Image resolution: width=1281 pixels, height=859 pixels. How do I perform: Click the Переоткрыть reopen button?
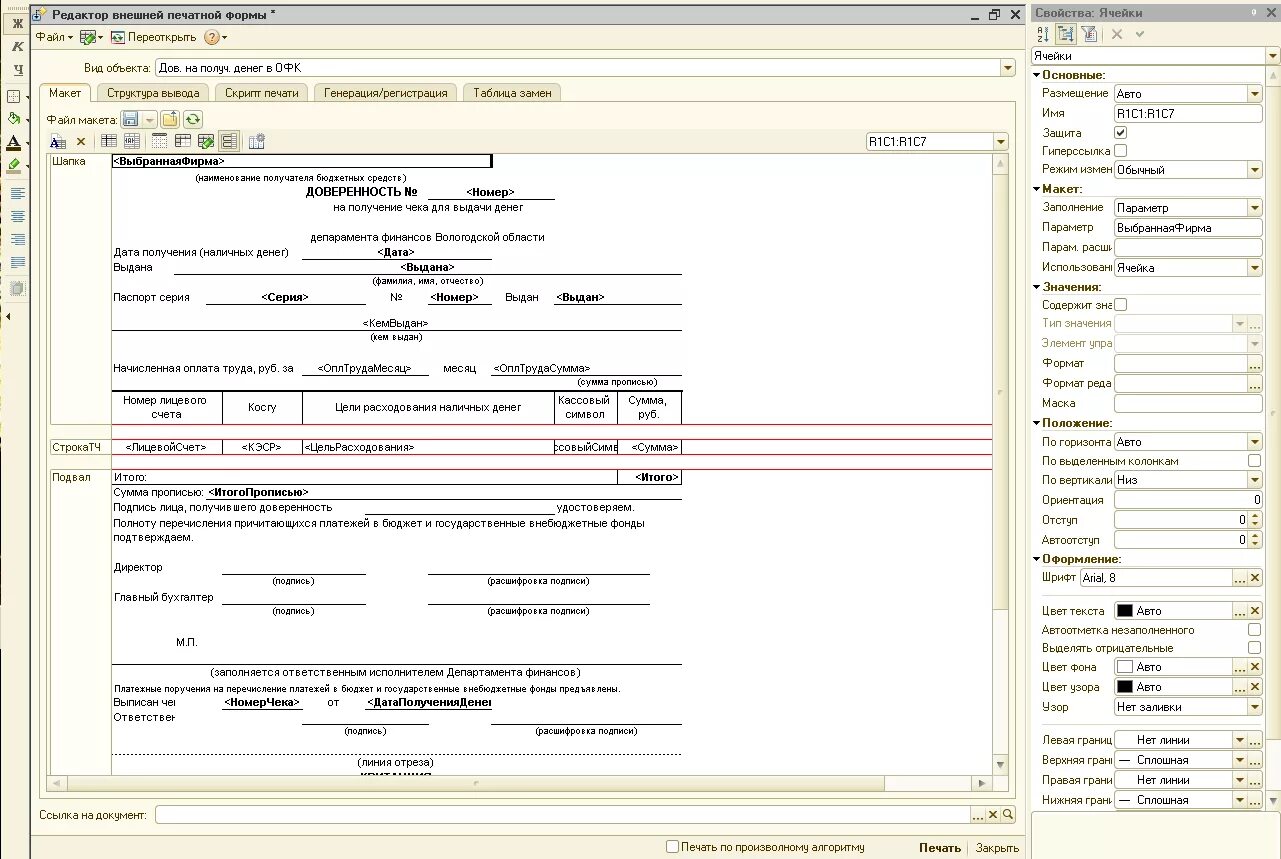pos(153,37)
